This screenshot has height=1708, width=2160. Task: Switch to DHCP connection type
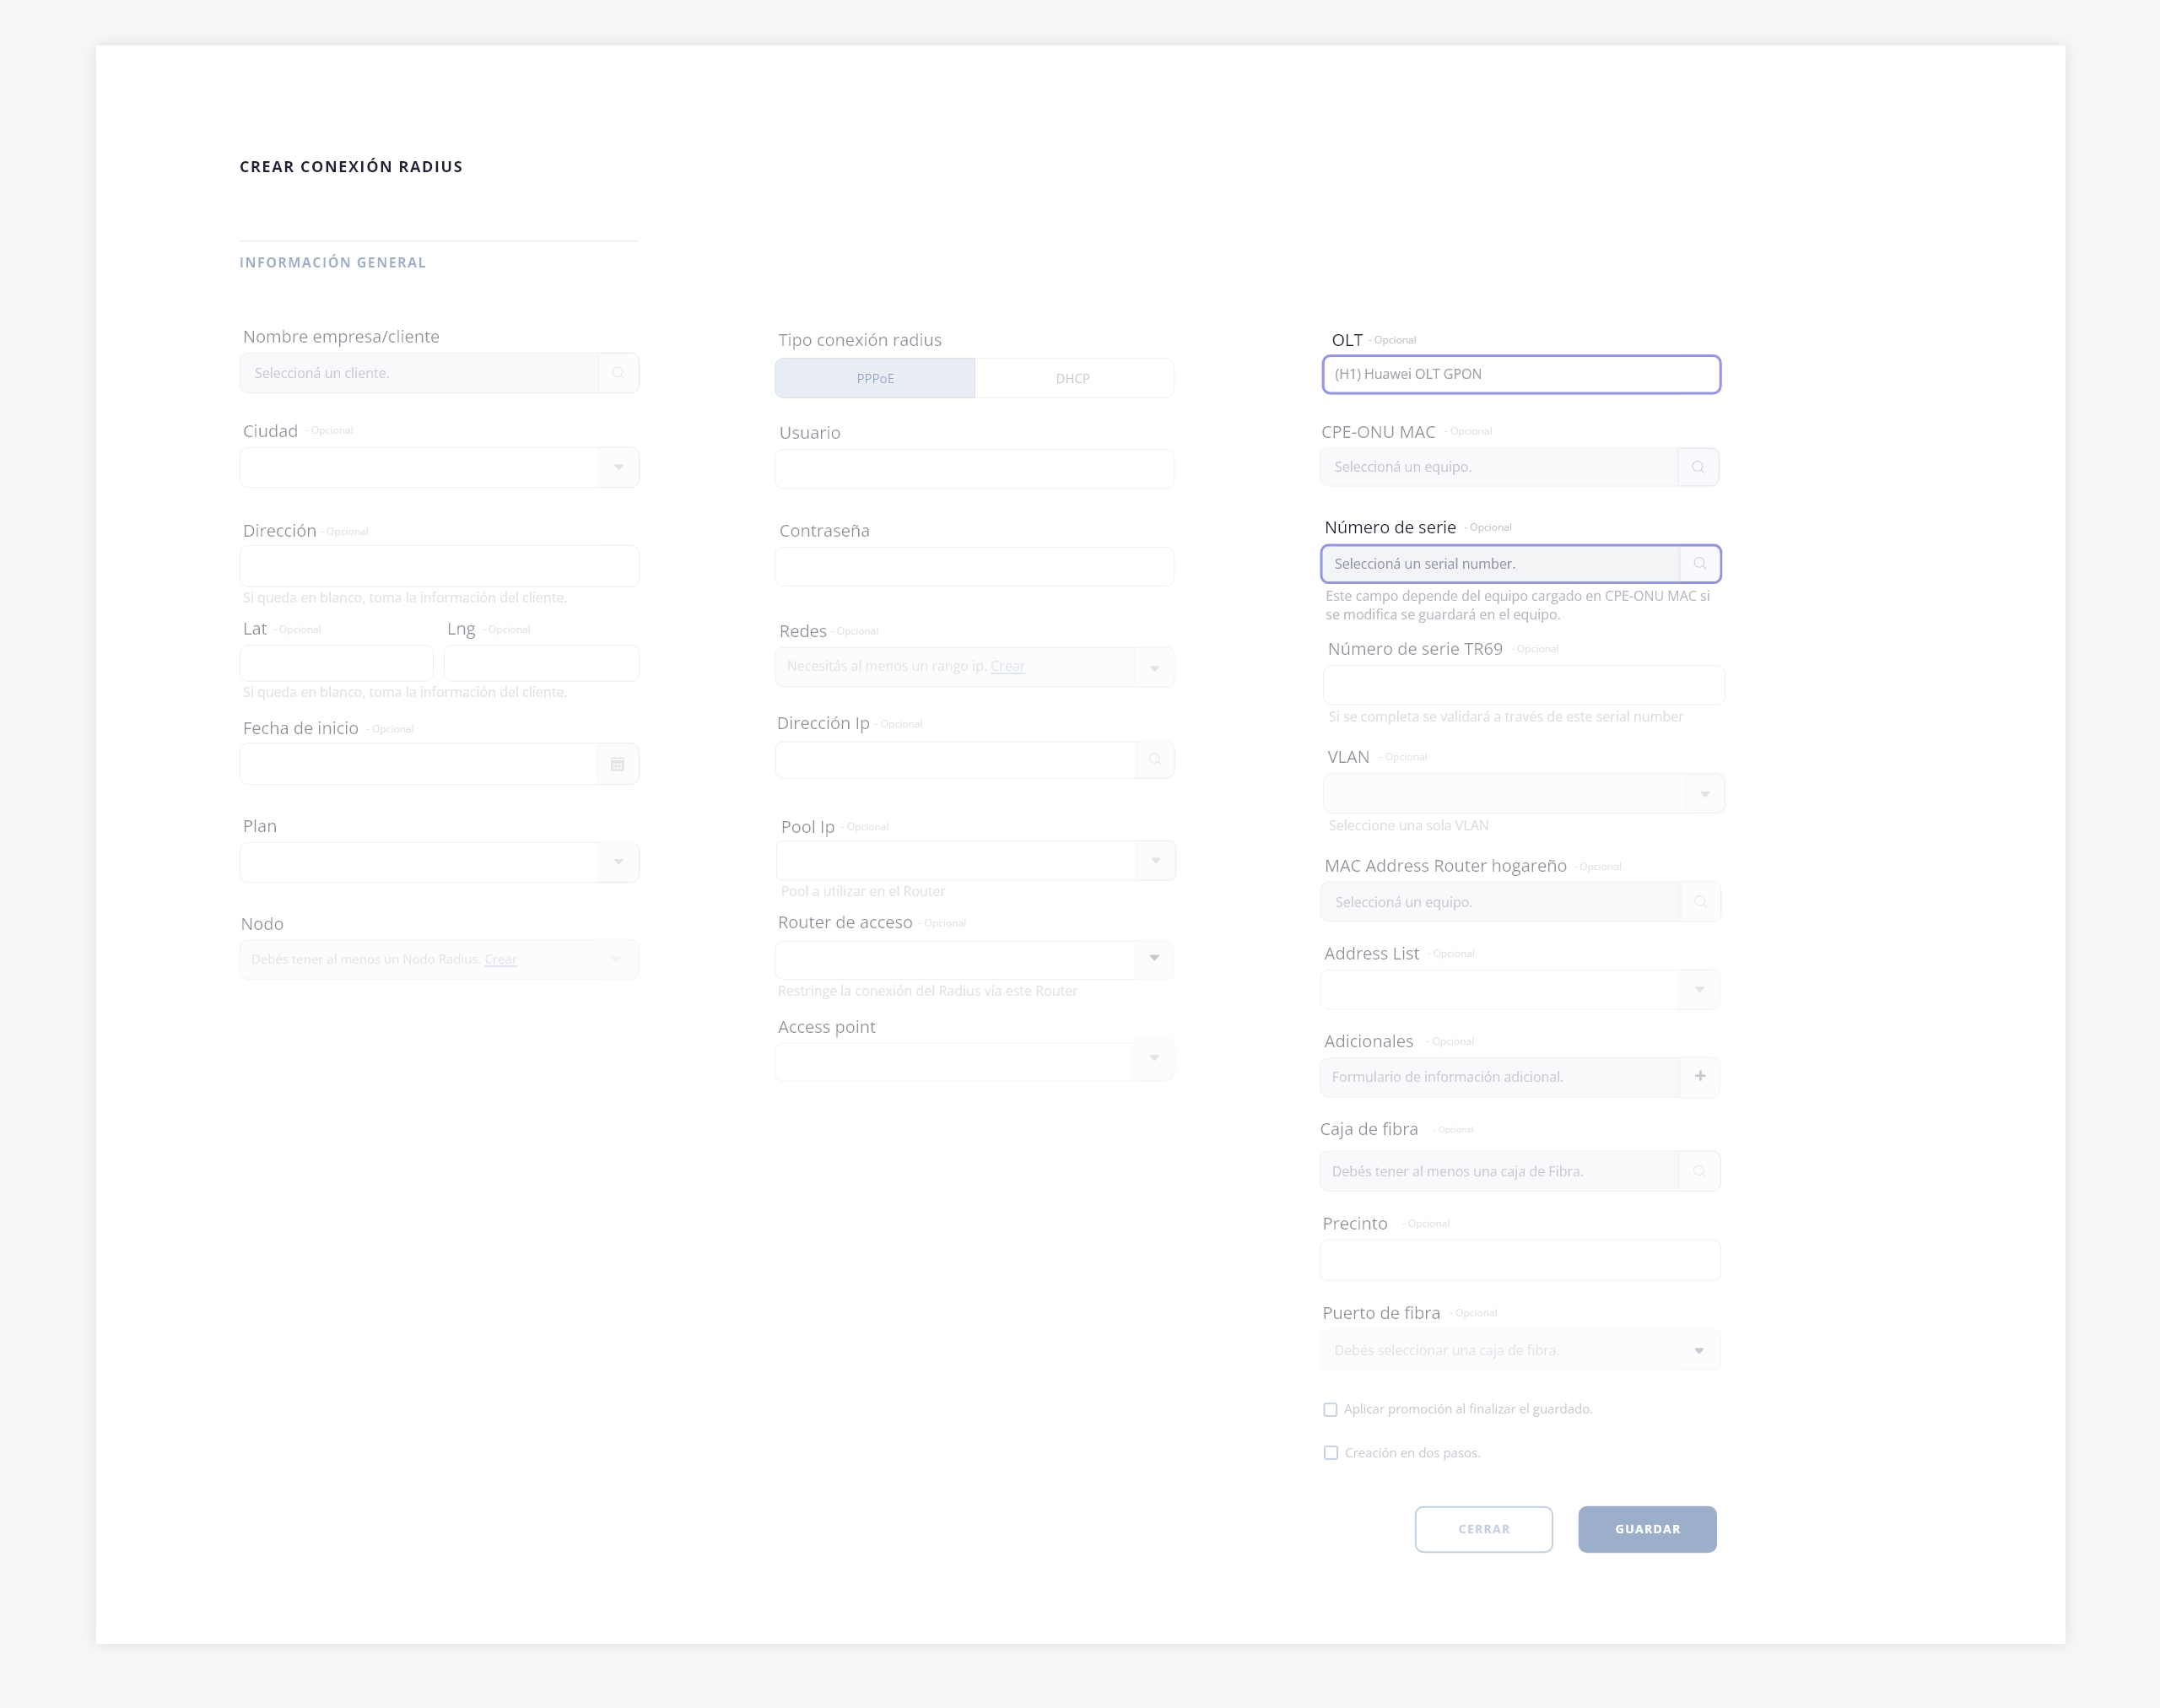[1073, 378]
